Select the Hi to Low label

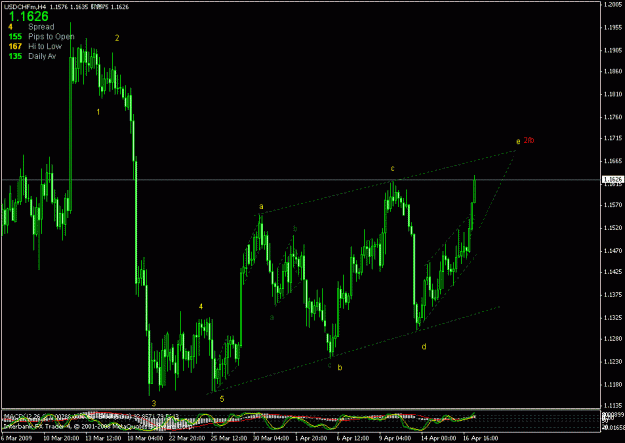(45, 47)
